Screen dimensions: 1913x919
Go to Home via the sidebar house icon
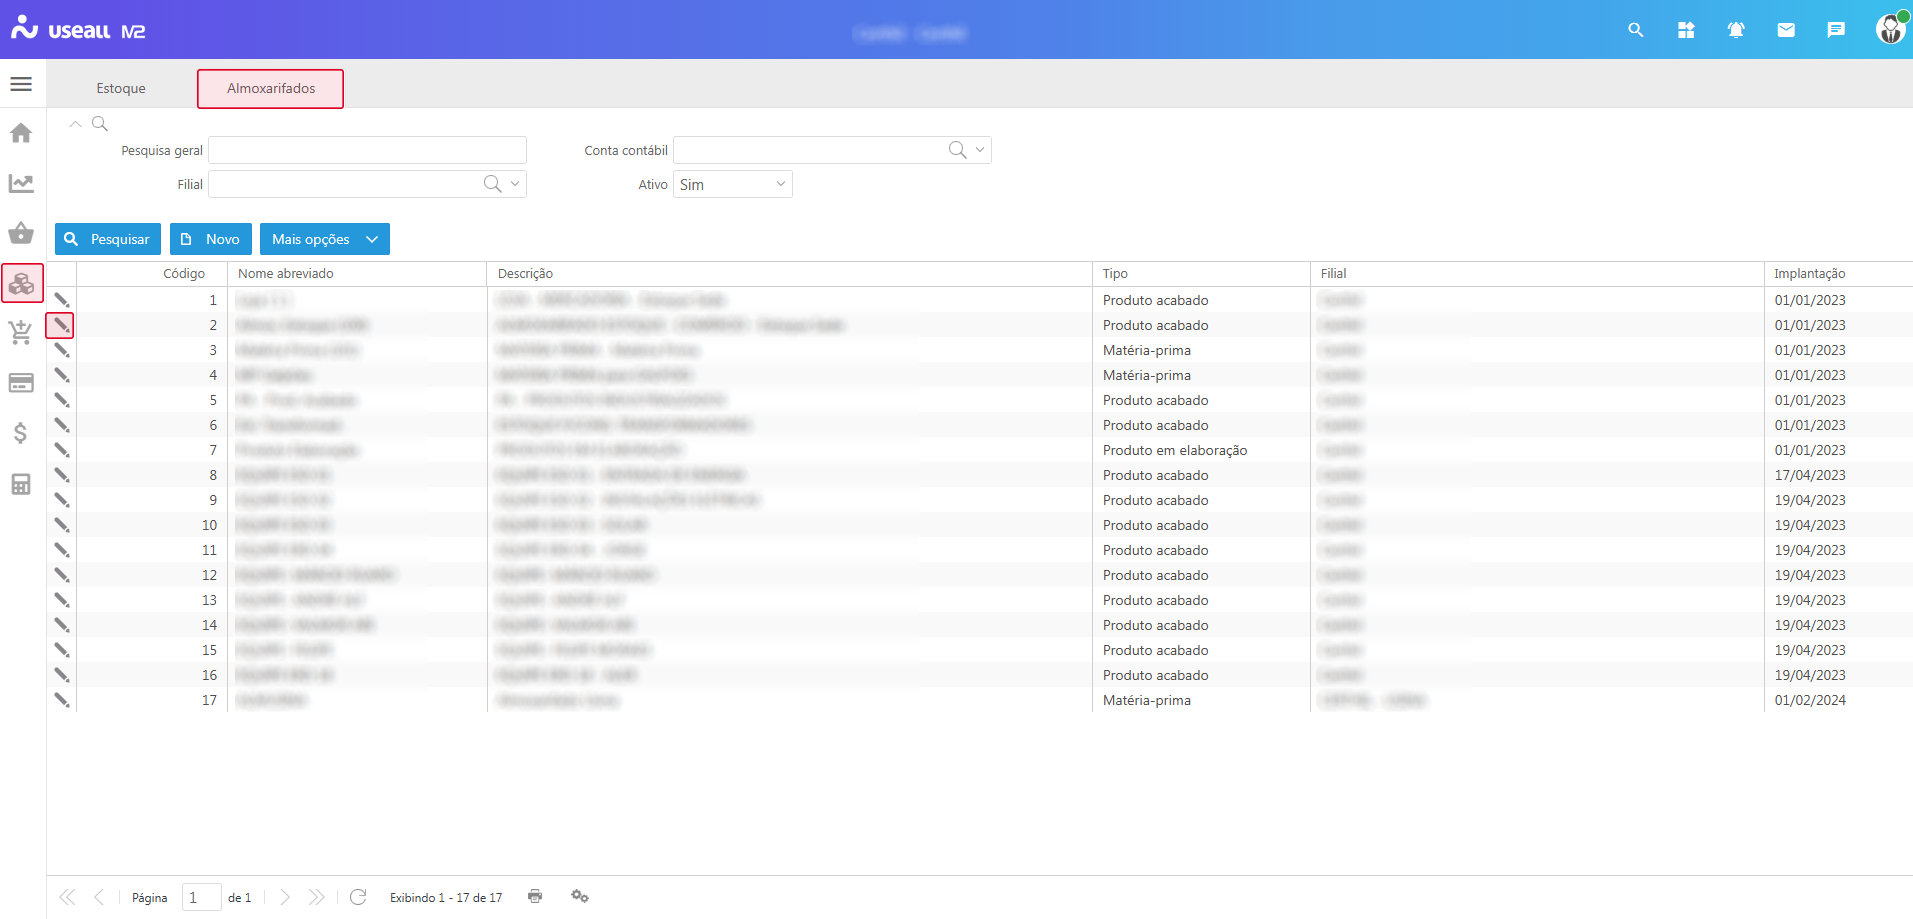click(21, 133)
